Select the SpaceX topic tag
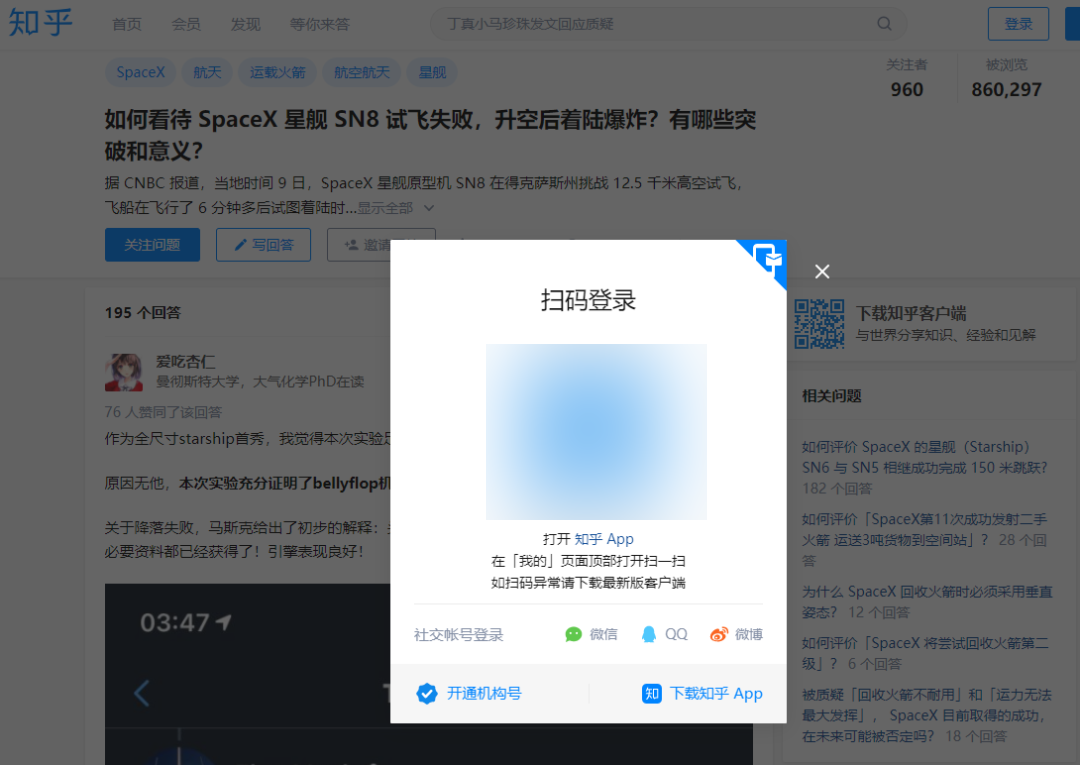This screenshot has width=1080, height=765. 141,72
